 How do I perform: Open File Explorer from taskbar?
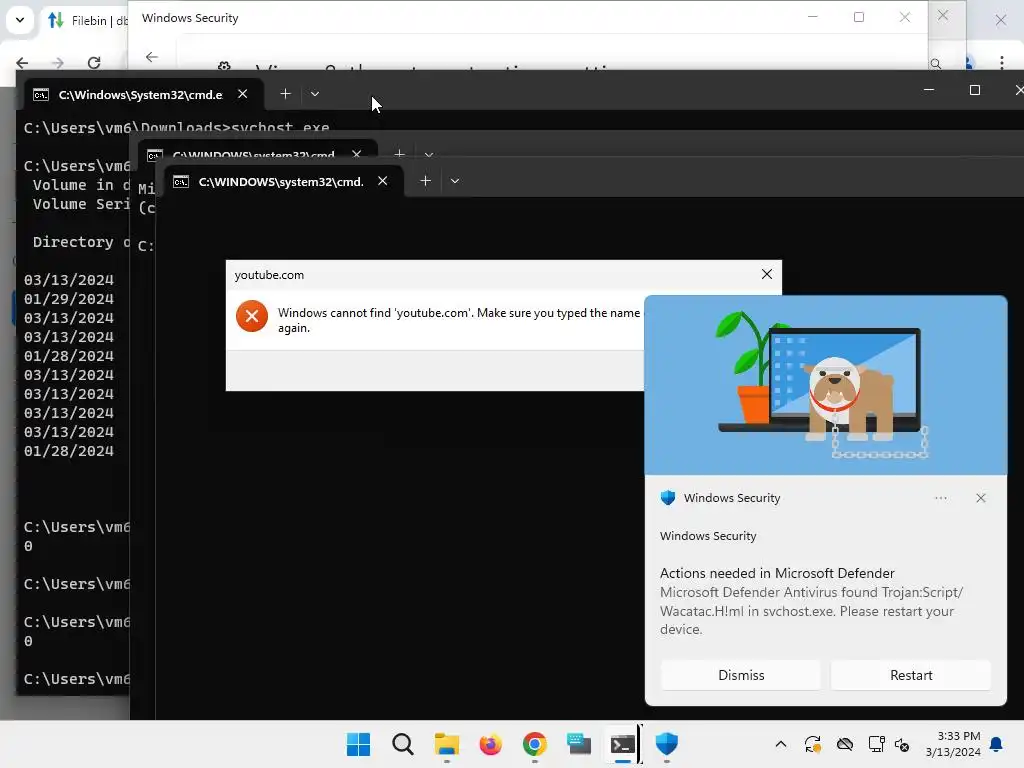(447, 744)
